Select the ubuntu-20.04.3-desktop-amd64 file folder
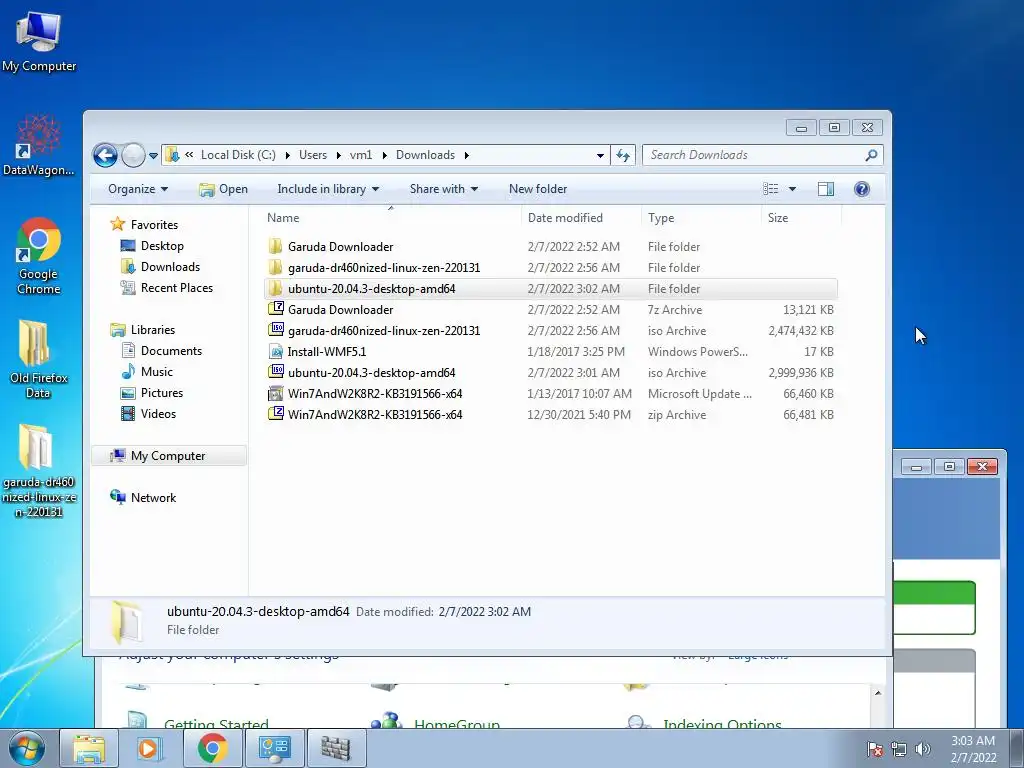 (551, 289)
